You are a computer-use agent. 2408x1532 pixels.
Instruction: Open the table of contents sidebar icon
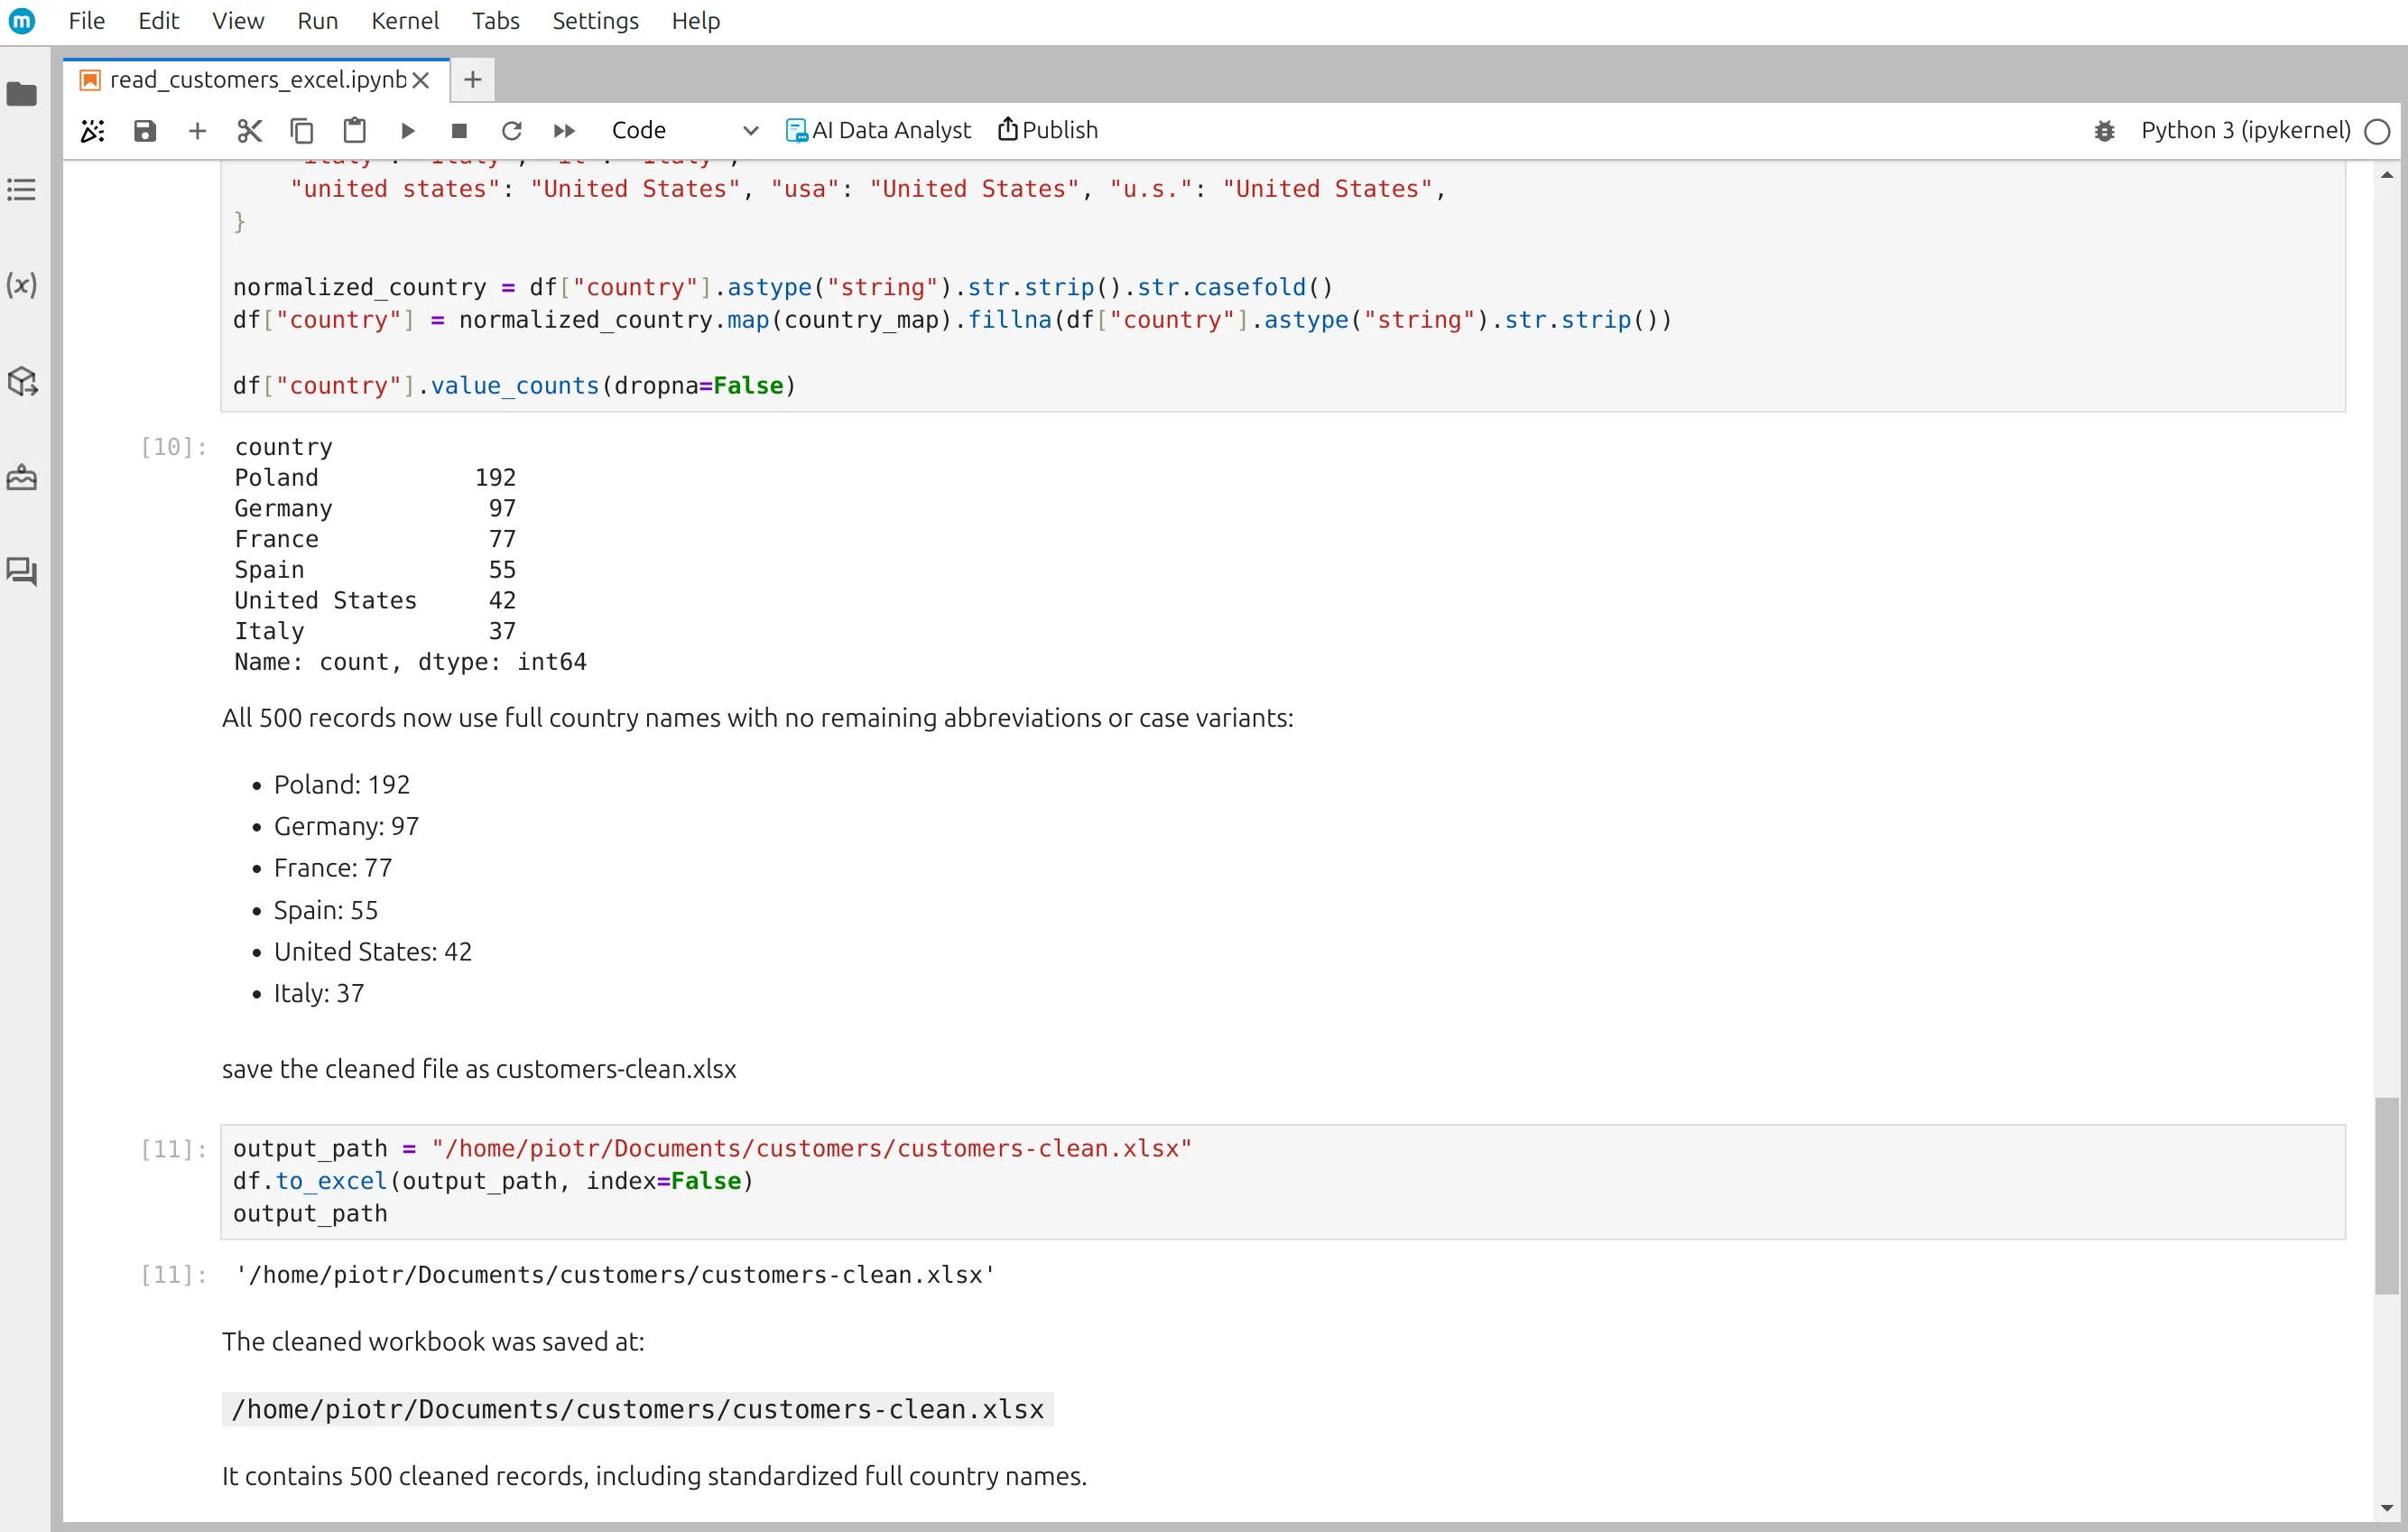point(22,190)
